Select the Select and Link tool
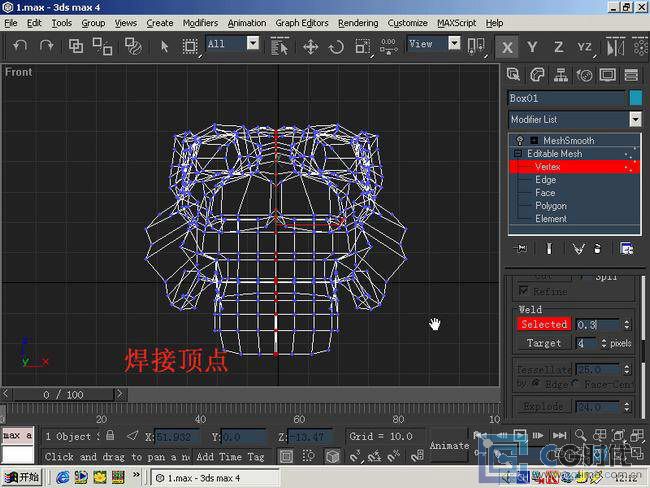 (x=76, y=46)
